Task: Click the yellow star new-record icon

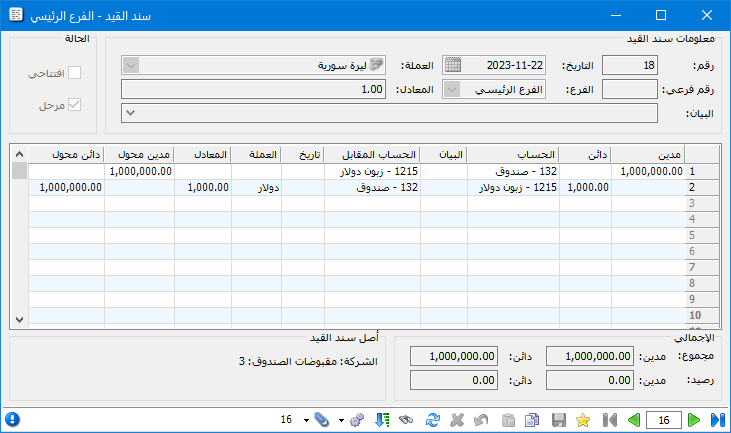Action: pyautogui.click(x=583, y=420)
